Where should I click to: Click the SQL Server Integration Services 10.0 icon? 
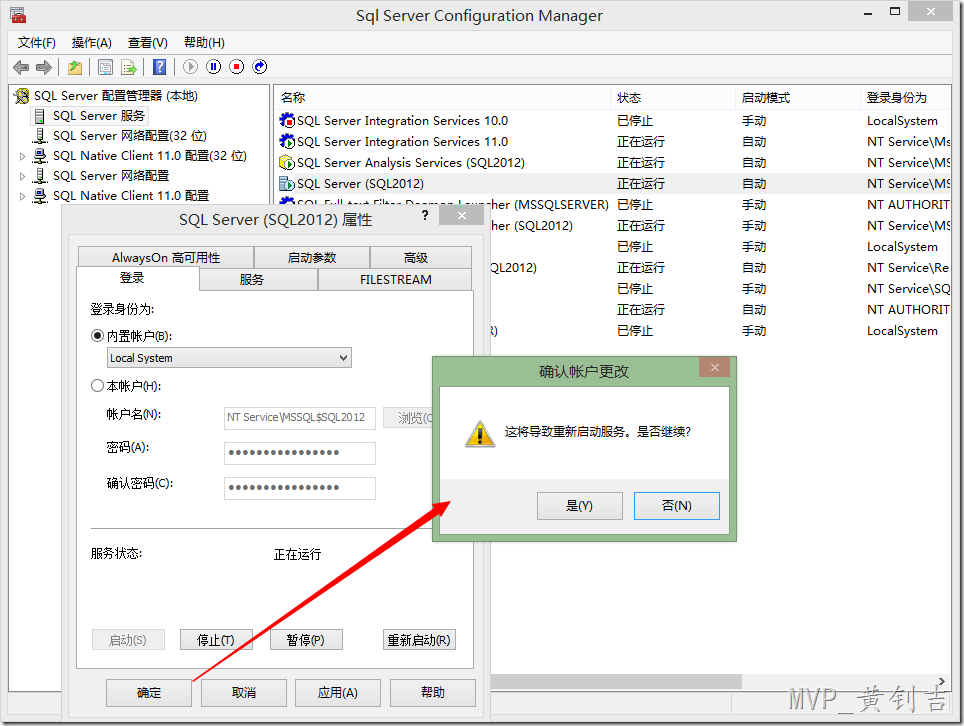287,120
